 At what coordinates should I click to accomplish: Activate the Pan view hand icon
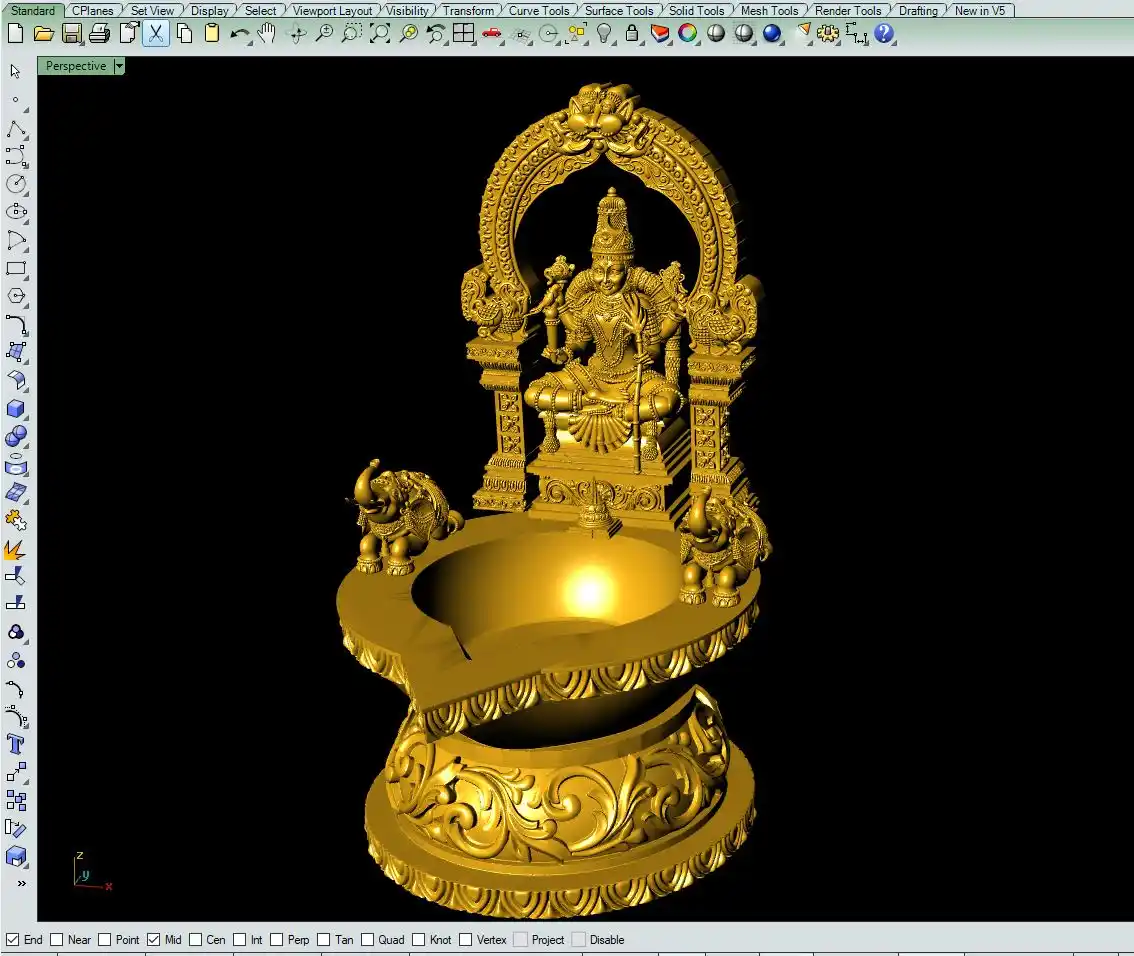click(267, 33)
